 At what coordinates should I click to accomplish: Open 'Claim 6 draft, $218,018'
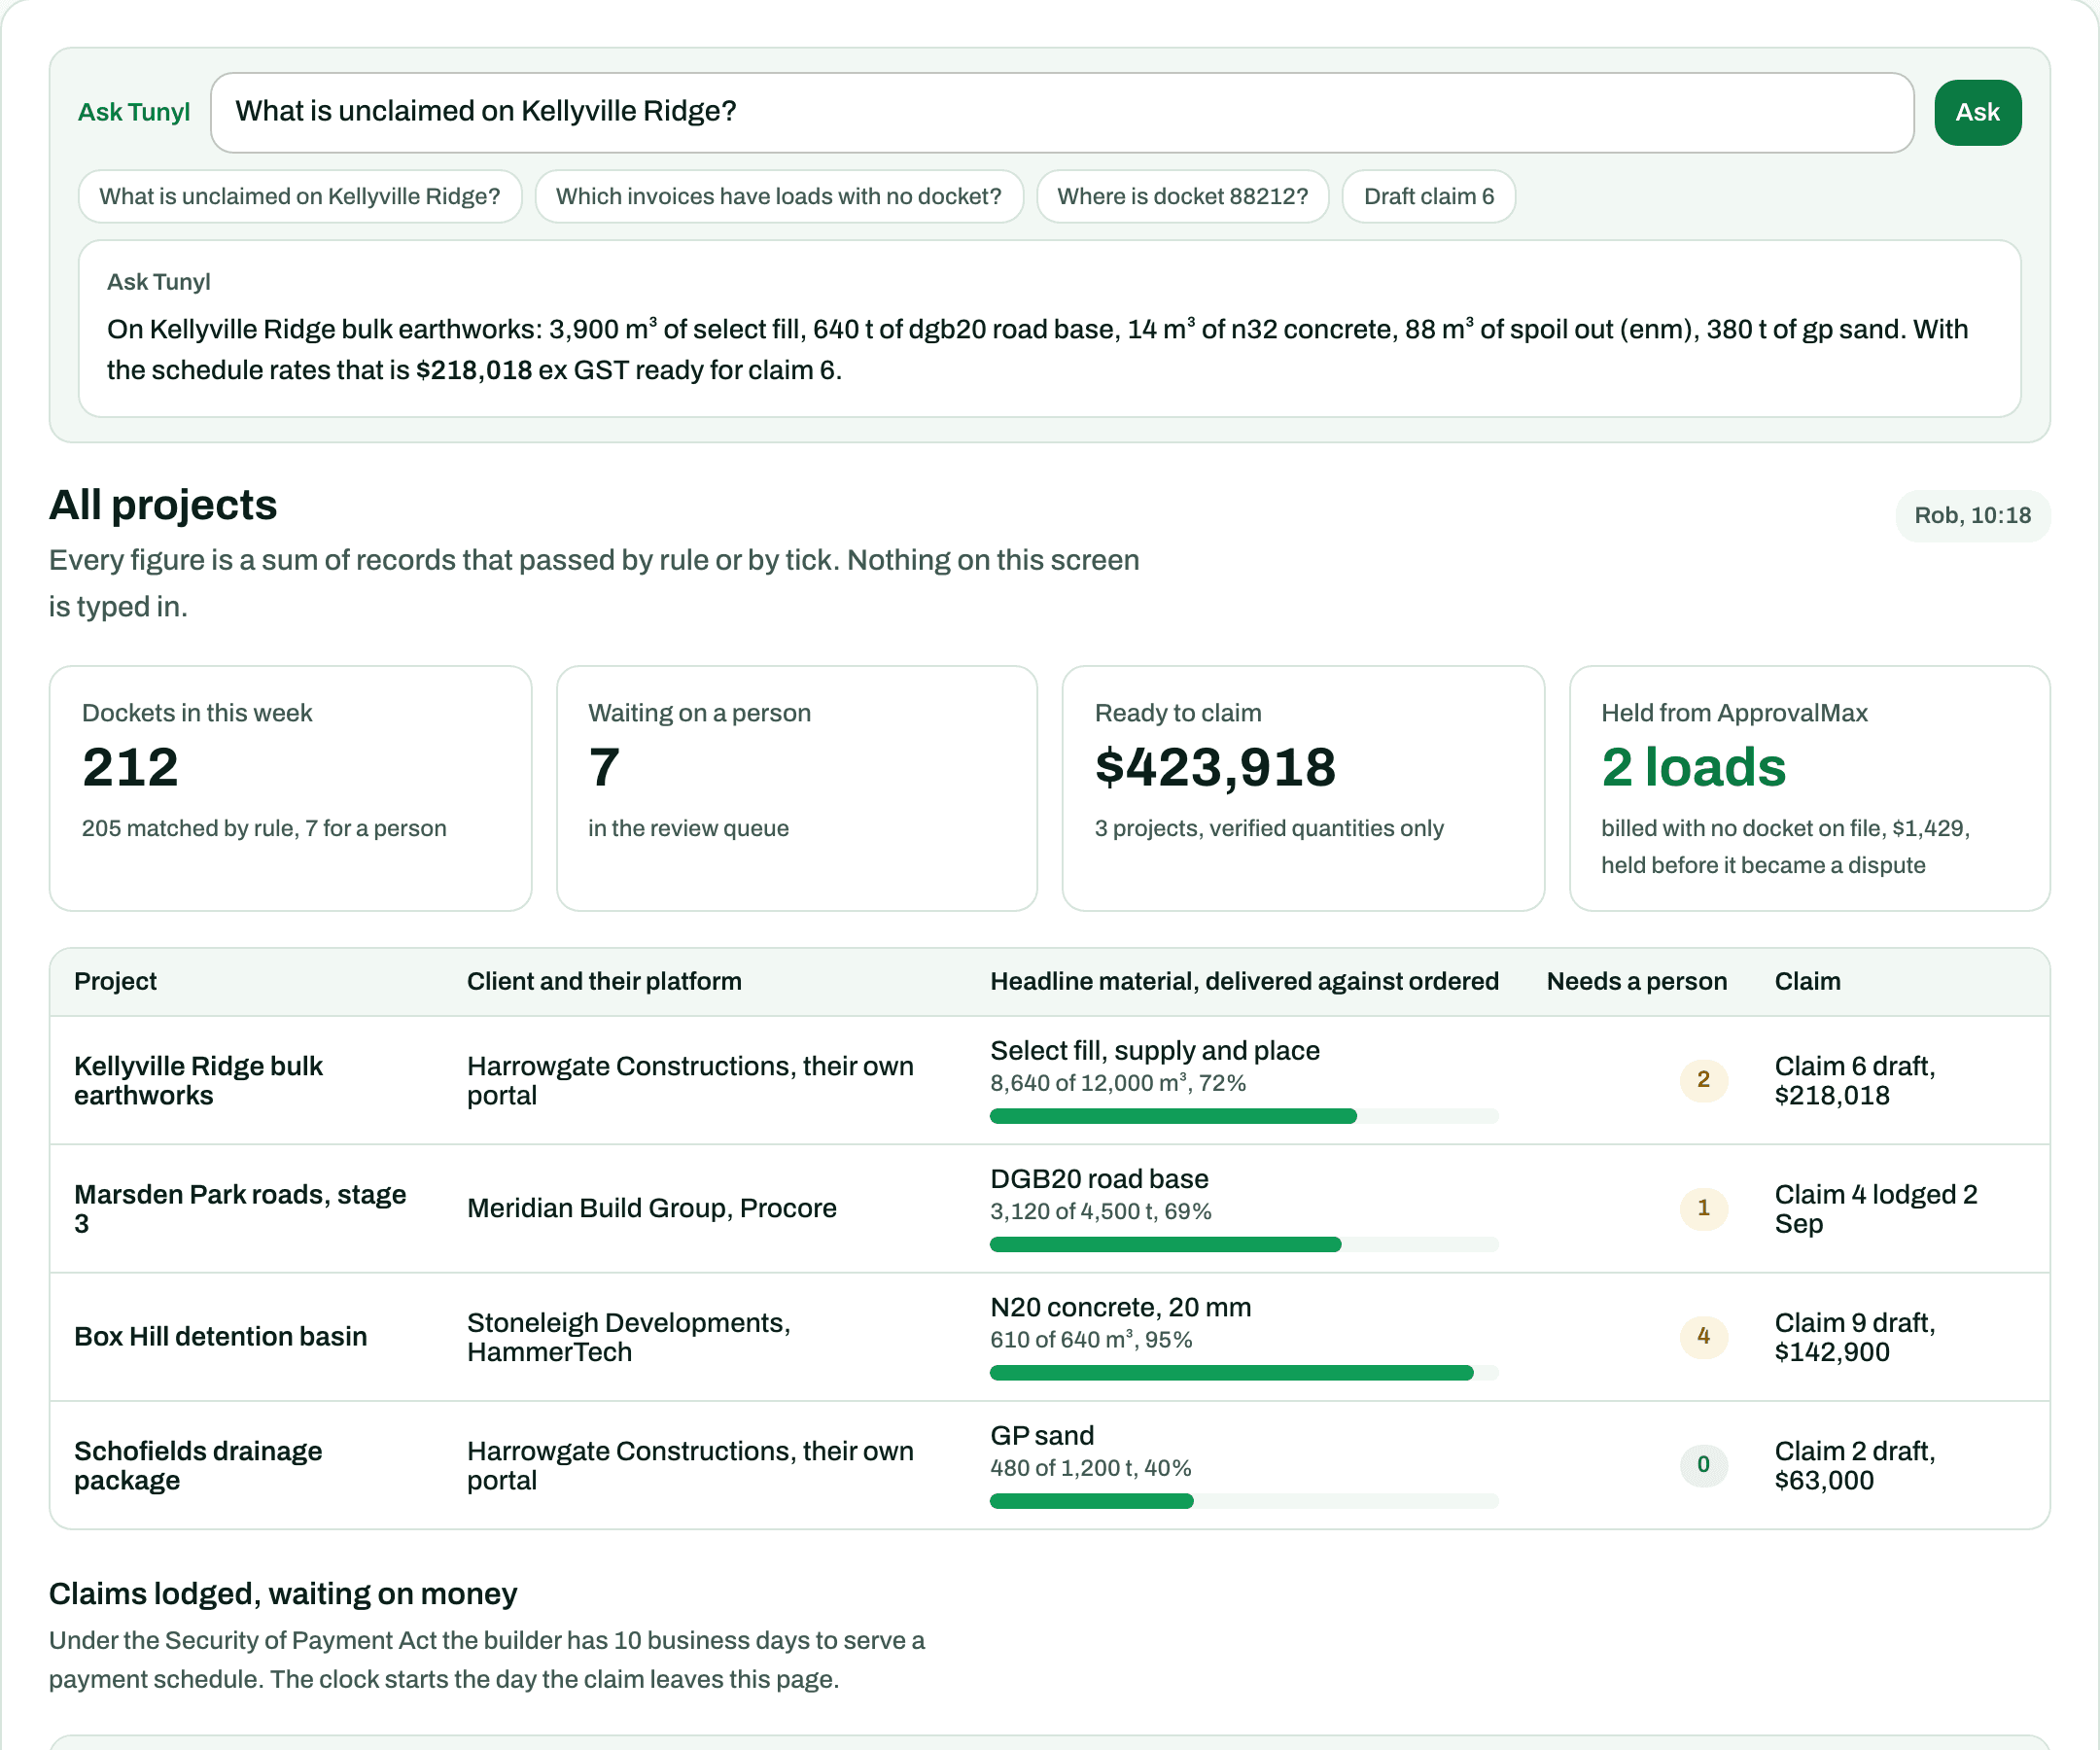tap(1855, 1081)
